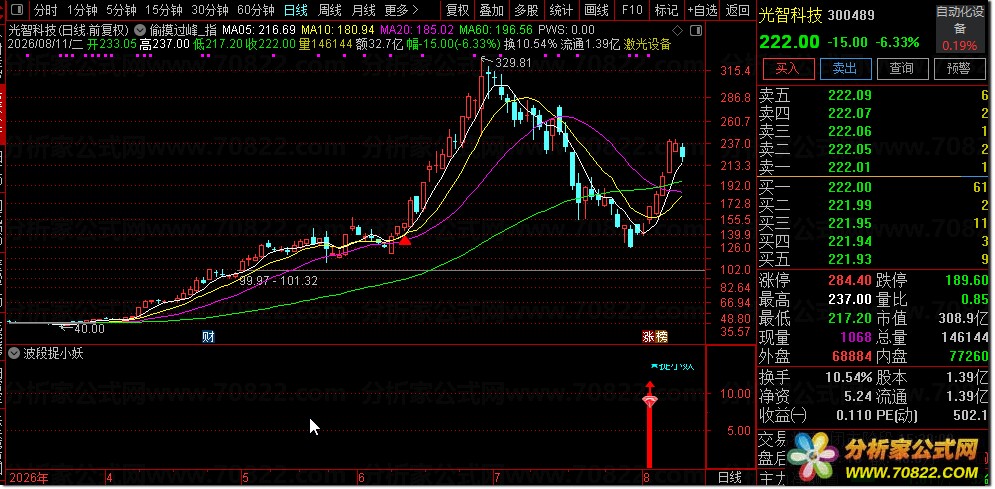Switch to the 60分钟 period tab

[256, 10]
